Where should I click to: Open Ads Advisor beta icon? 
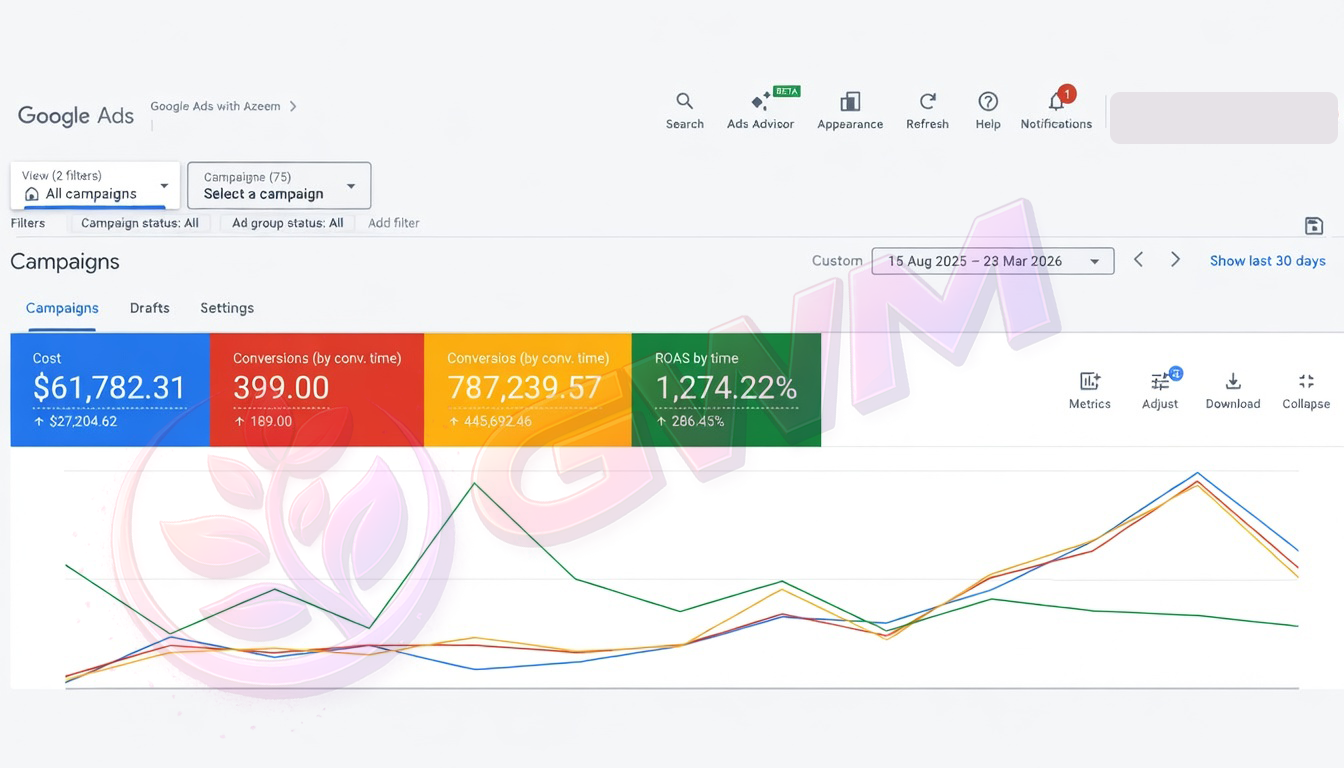(x=760, y=102)
